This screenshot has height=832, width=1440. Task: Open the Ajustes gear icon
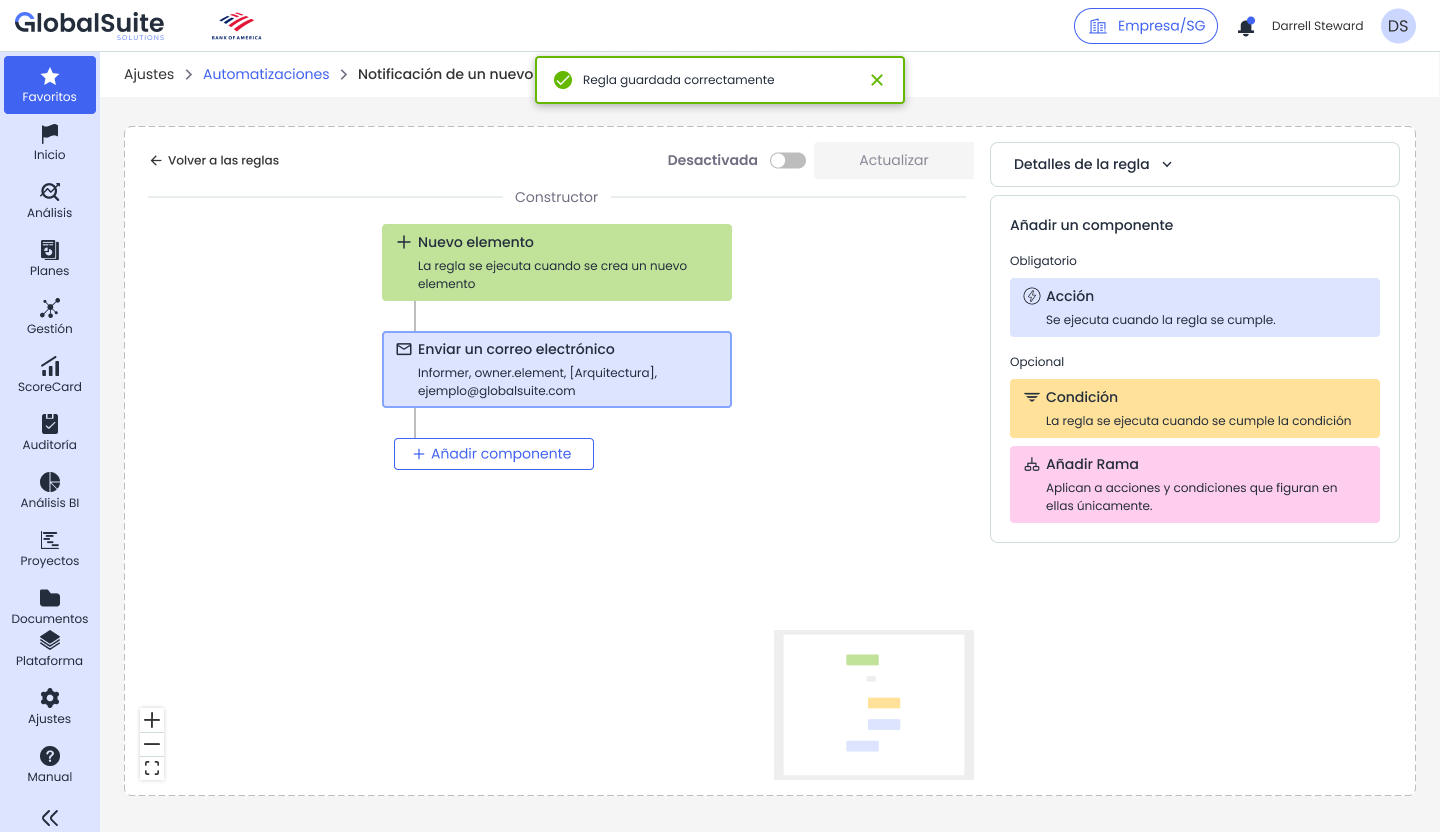50,698
